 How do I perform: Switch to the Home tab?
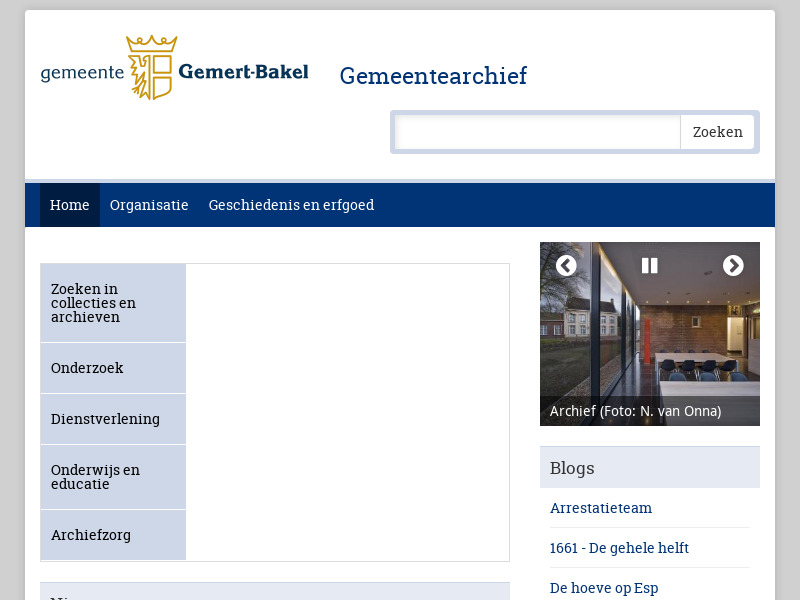pos(69,205)
